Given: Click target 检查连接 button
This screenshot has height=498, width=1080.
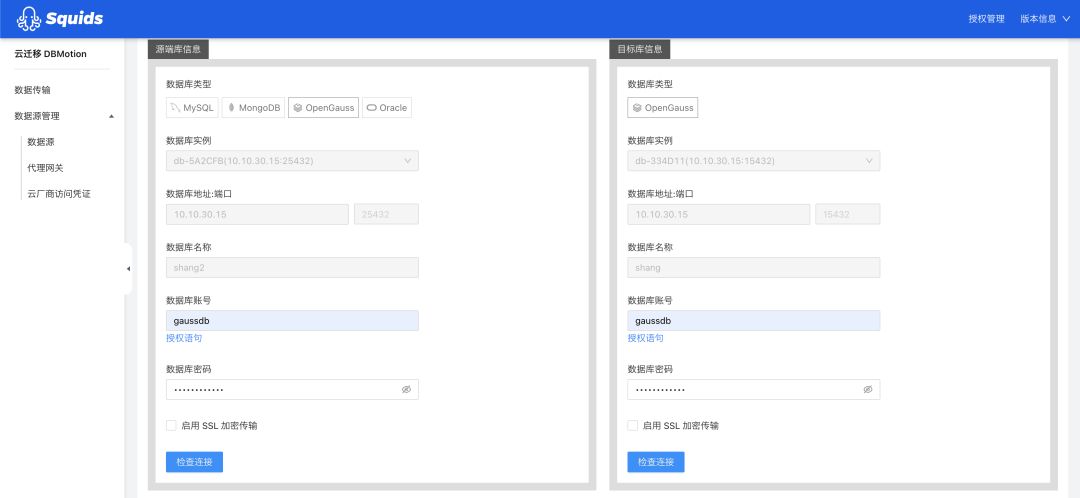Looking at the screenshot, I should click(656, 461).
